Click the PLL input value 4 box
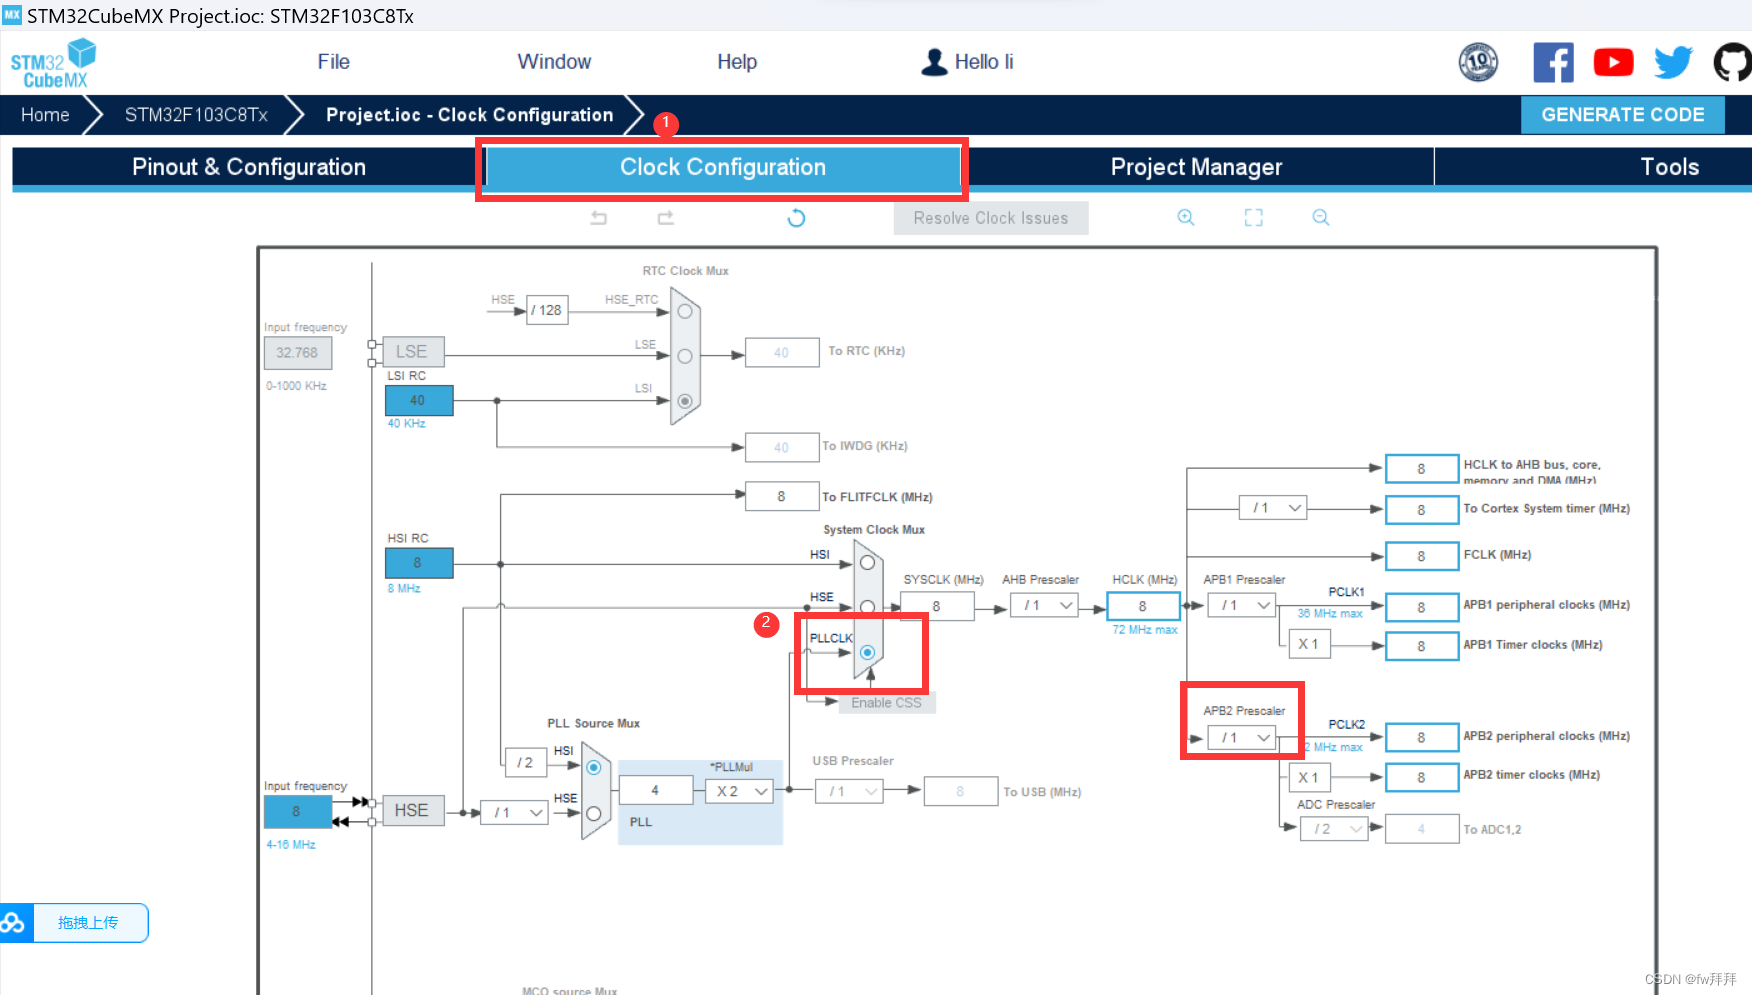 [x=656, y=790]
